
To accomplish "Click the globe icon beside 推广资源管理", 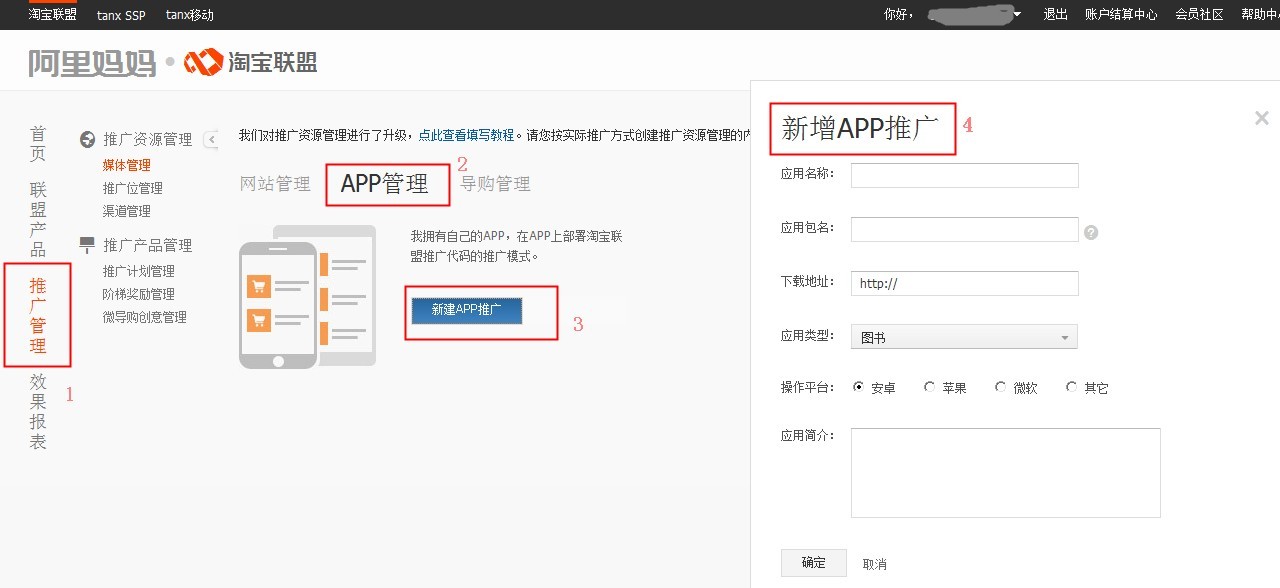I will coord(87,139).
